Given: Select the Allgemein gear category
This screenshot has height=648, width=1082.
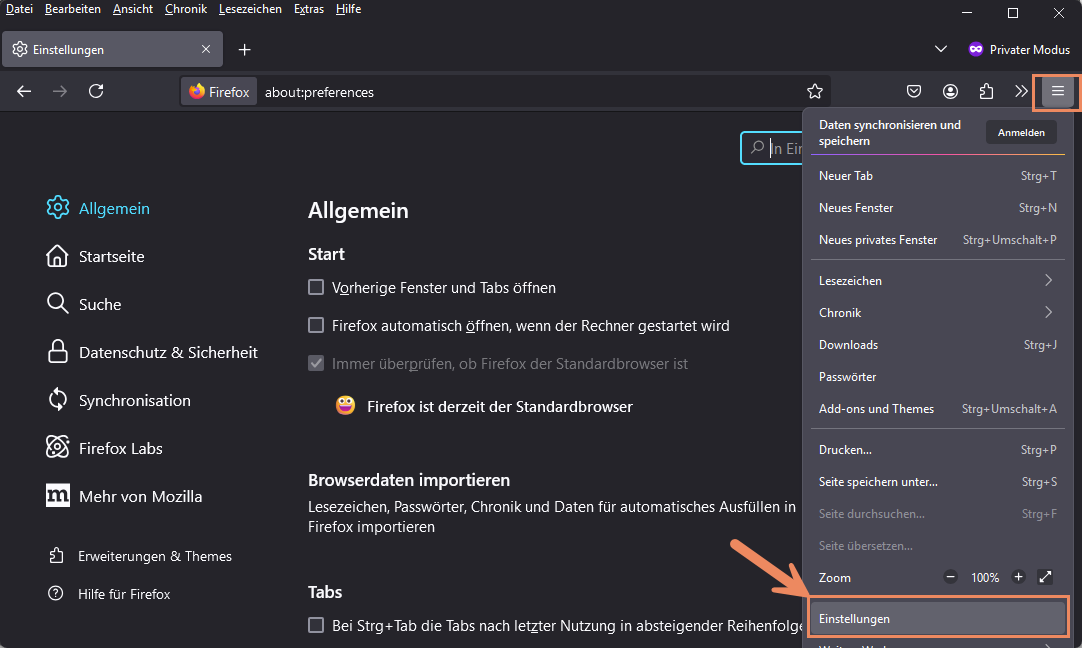Looking at the screenshot, I should (97, 208).
